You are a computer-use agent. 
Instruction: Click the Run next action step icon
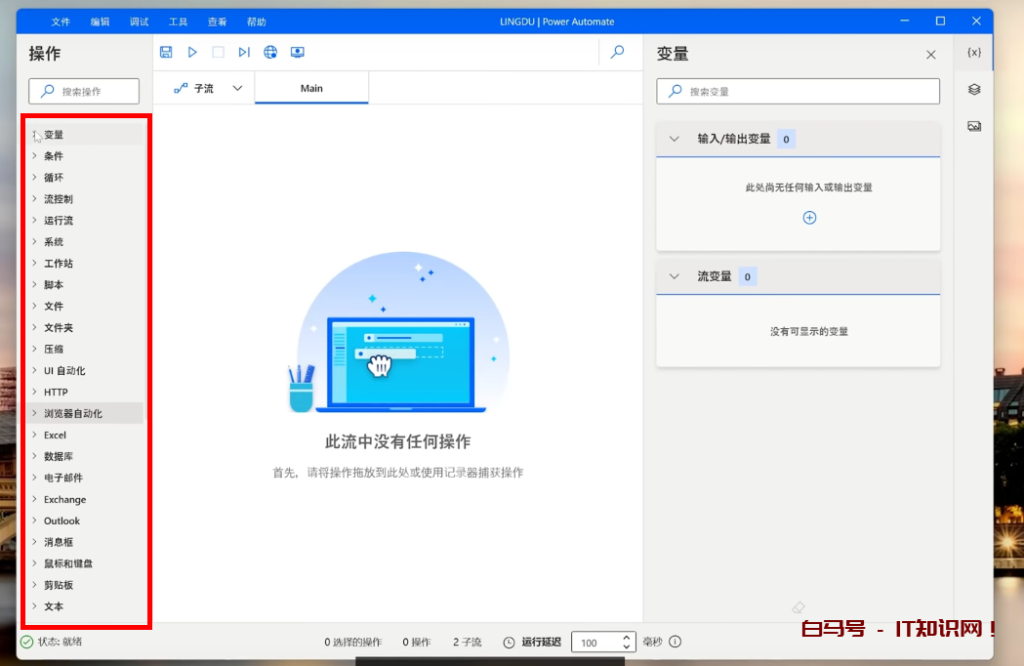[x=244, y=52]
